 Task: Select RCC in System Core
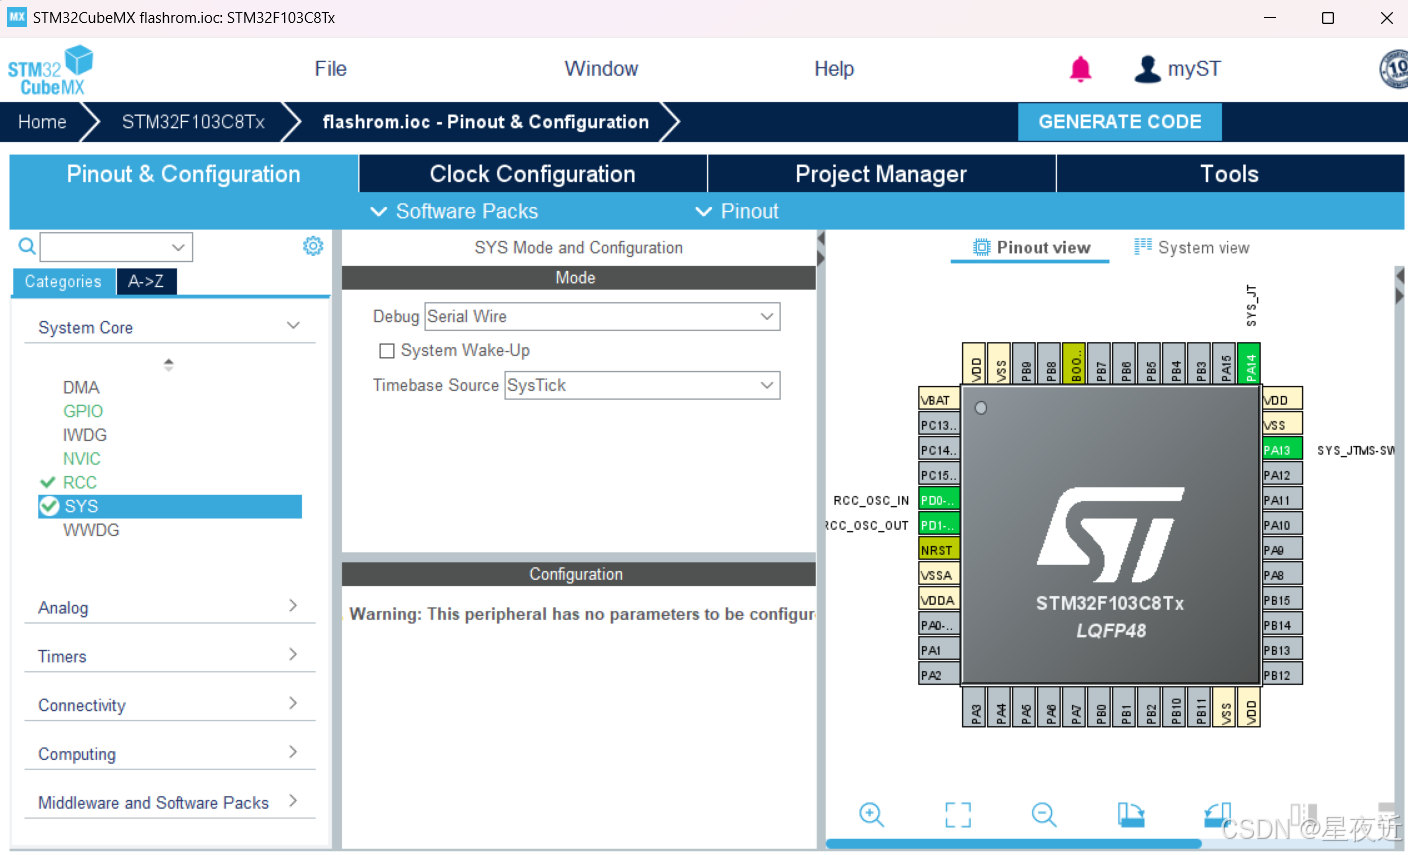[x=79, y=482]
